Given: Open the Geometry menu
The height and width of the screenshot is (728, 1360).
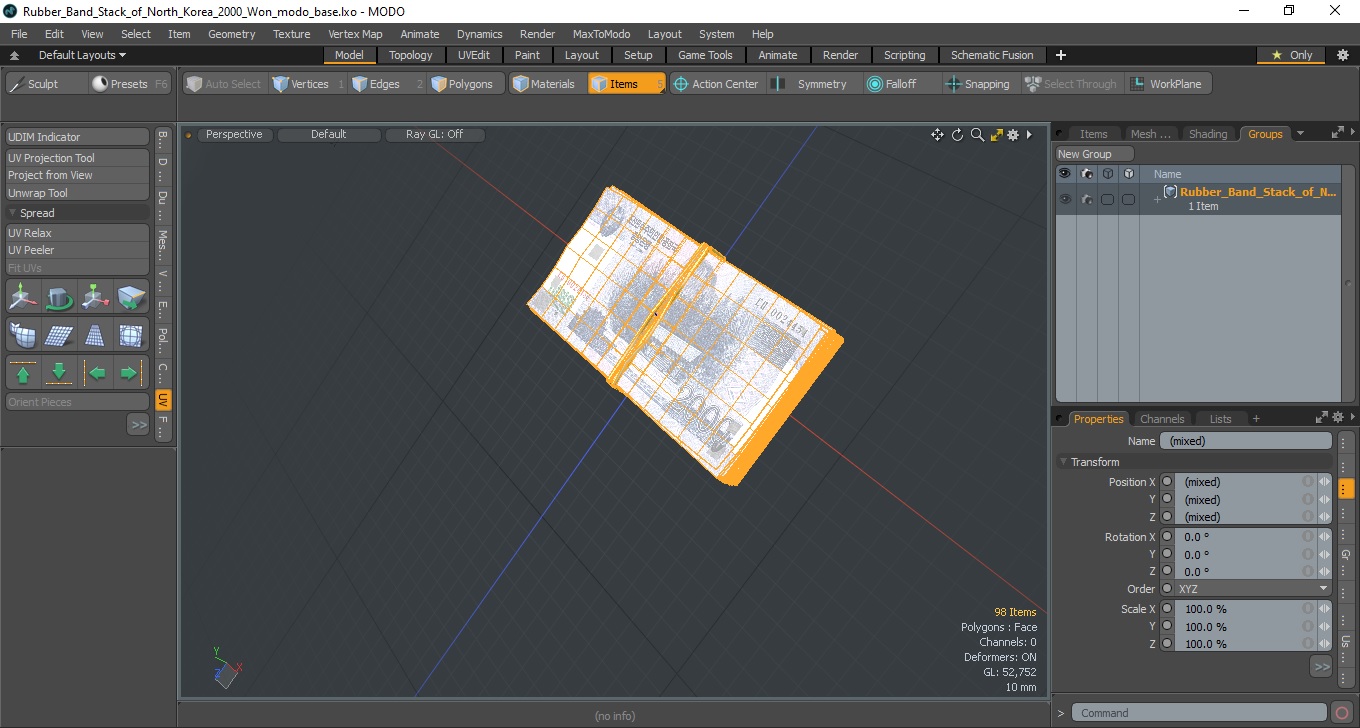Looking at the screenshot, I should coord(231,34).
